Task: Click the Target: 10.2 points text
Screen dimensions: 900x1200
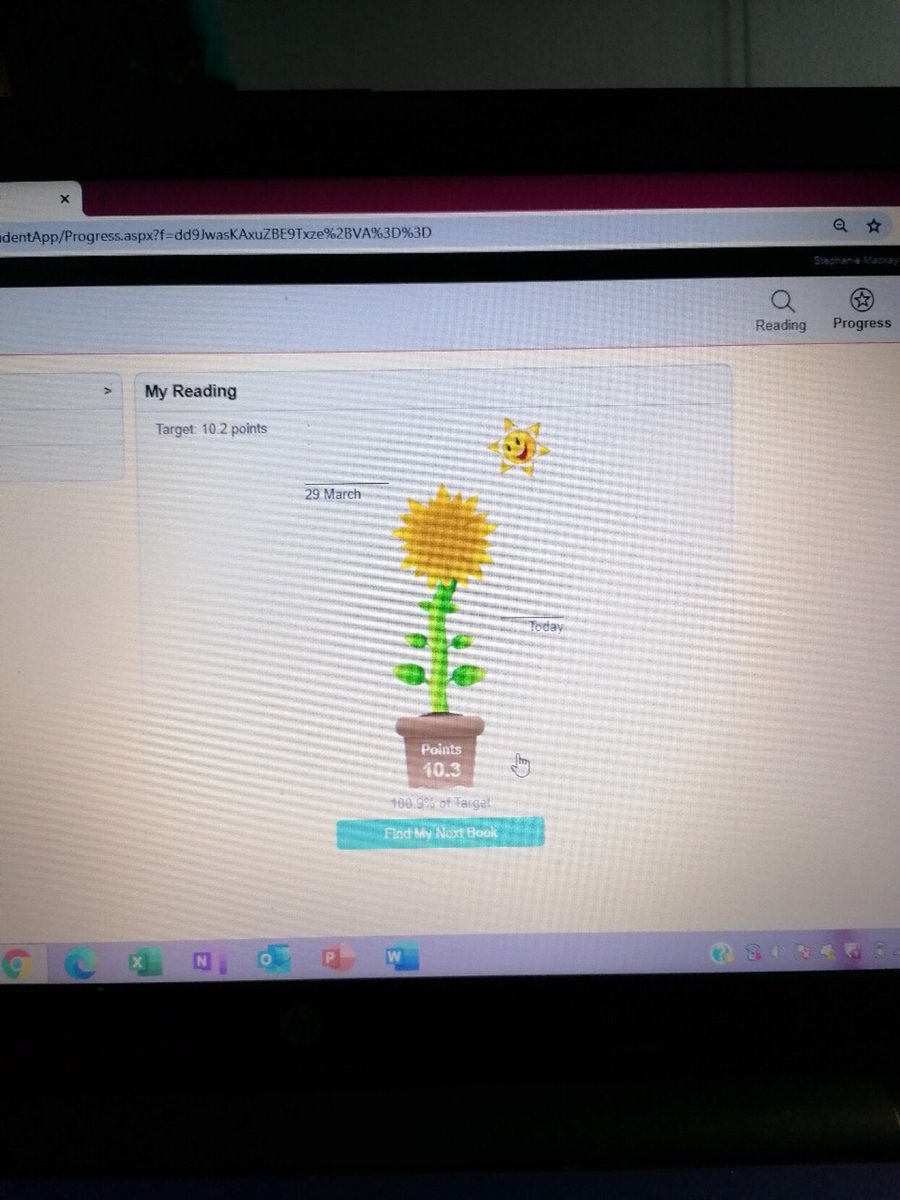Action: [x=211, y=429]
